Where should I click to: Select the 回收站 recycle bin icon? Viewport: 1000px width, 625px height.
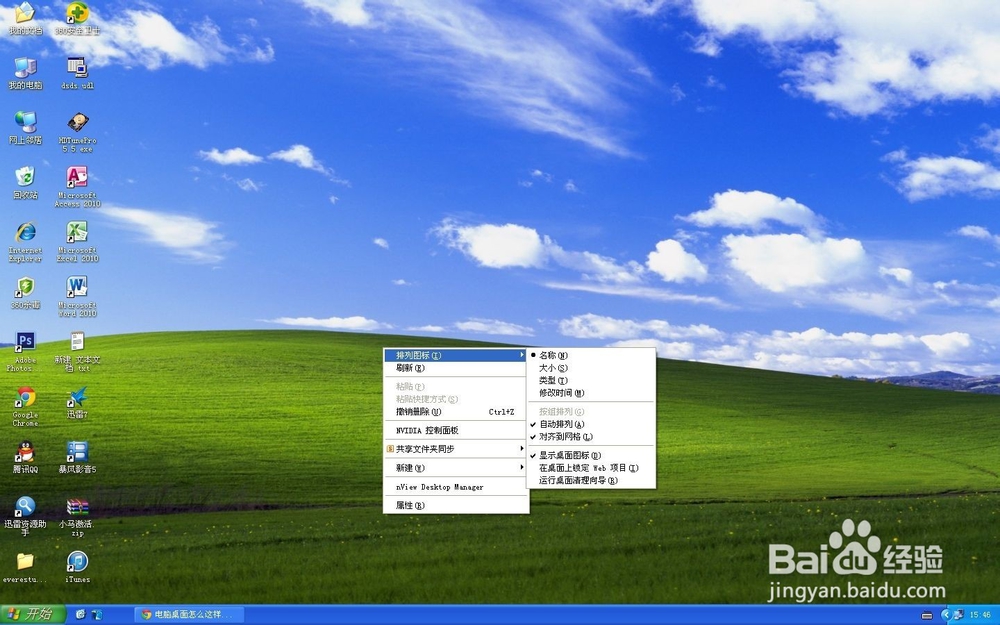click(26, 183)
